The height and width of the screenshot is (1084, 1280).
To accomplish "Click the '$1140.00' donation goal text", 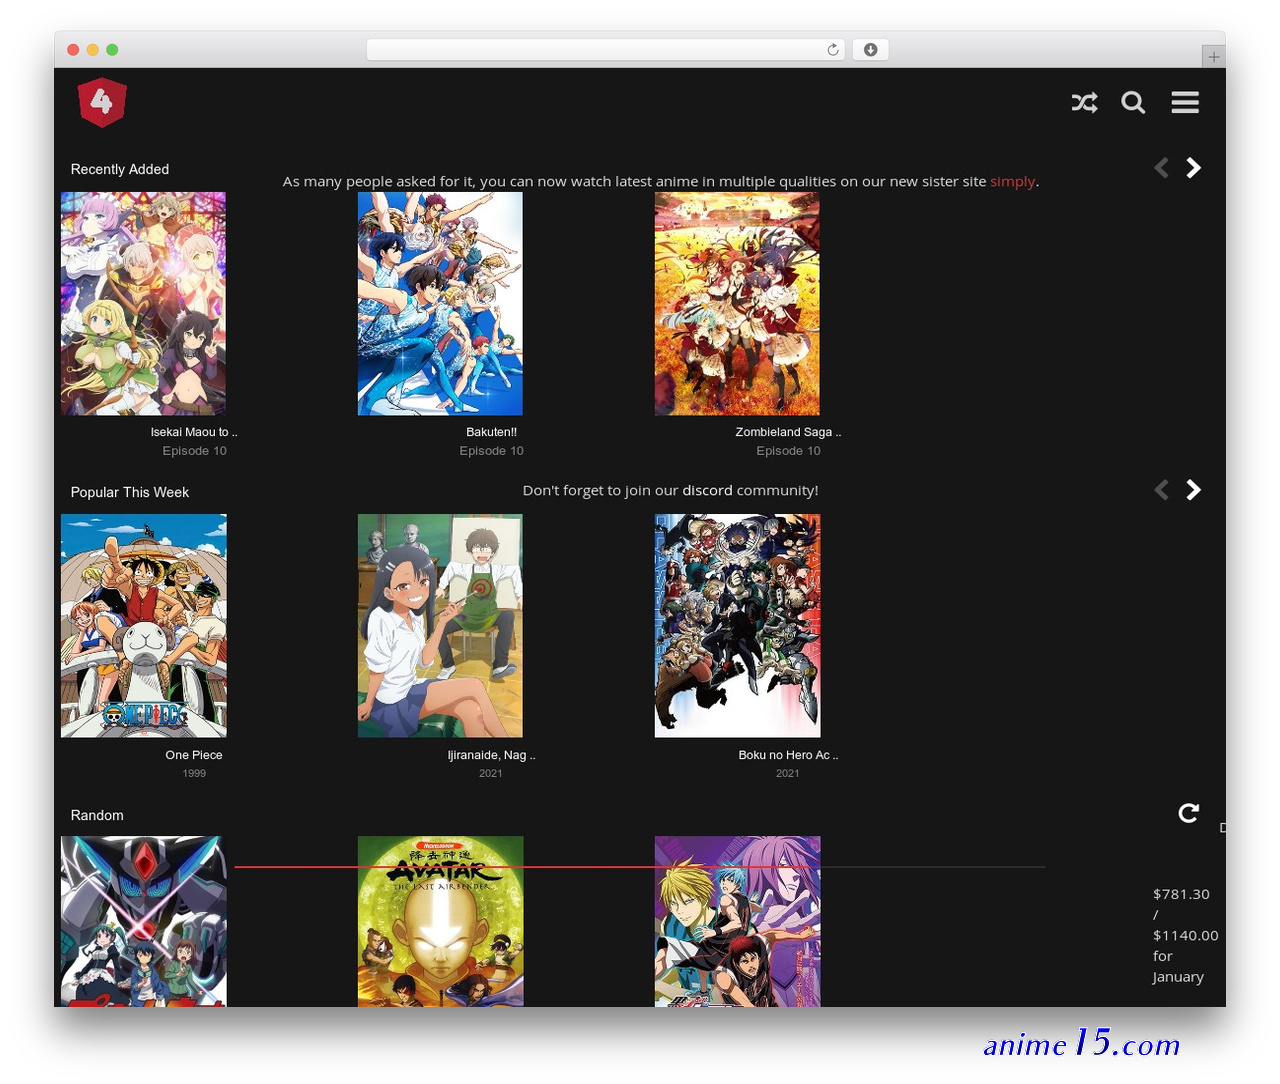I will (x=1186, y=935).
